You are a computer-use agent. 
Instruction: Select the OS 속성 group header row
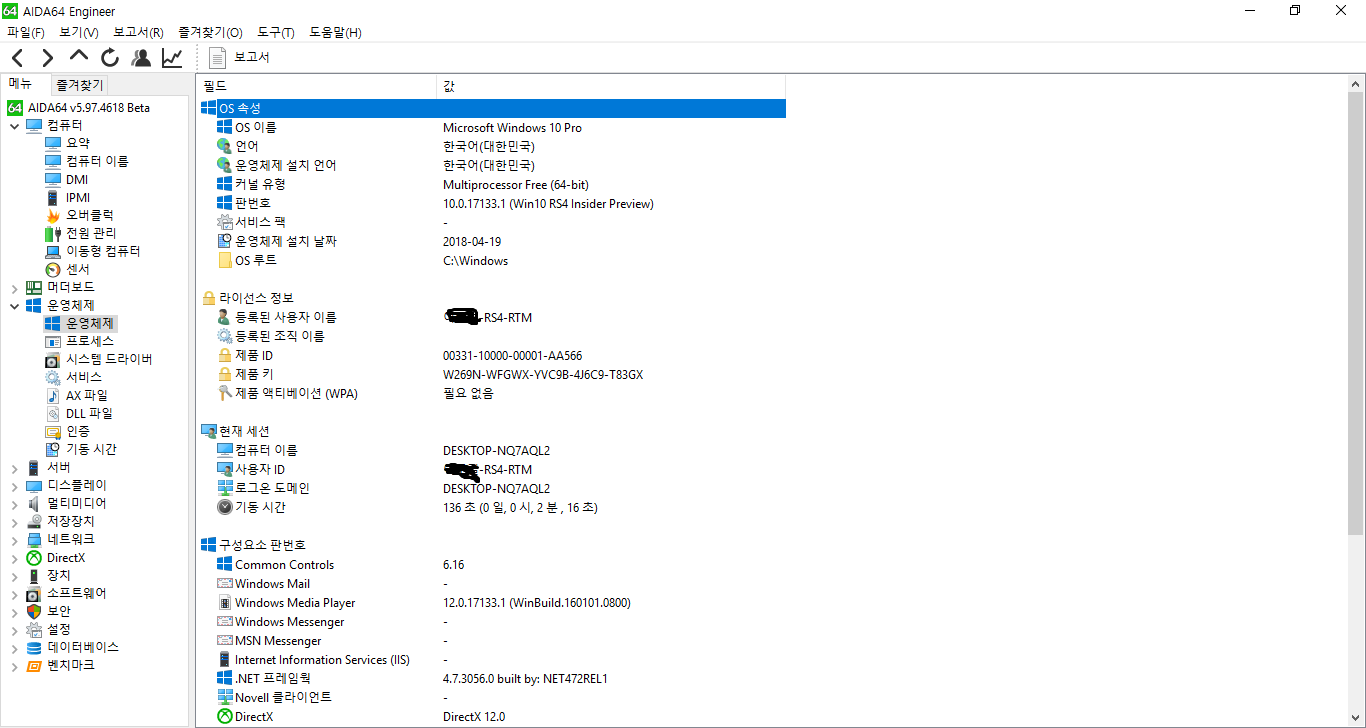tap(492, 108)
